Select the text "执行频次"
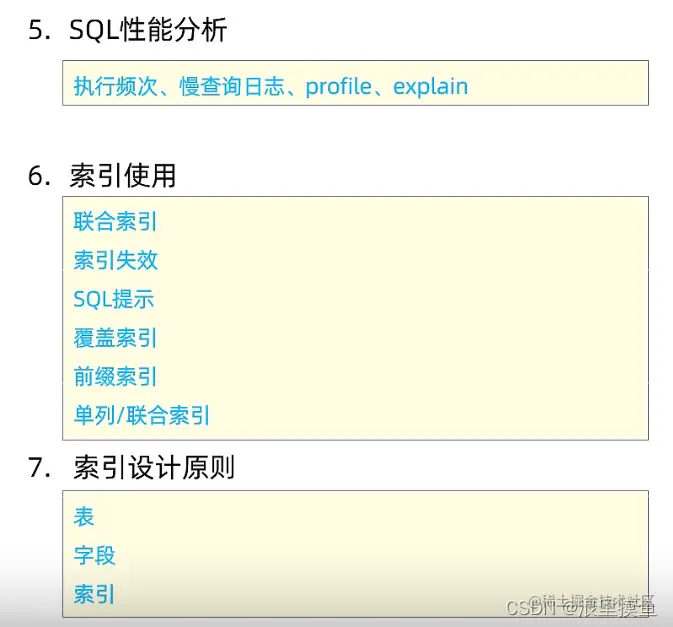Image resolution: width=673 pixels, height=627 pixels. (115, 86)
